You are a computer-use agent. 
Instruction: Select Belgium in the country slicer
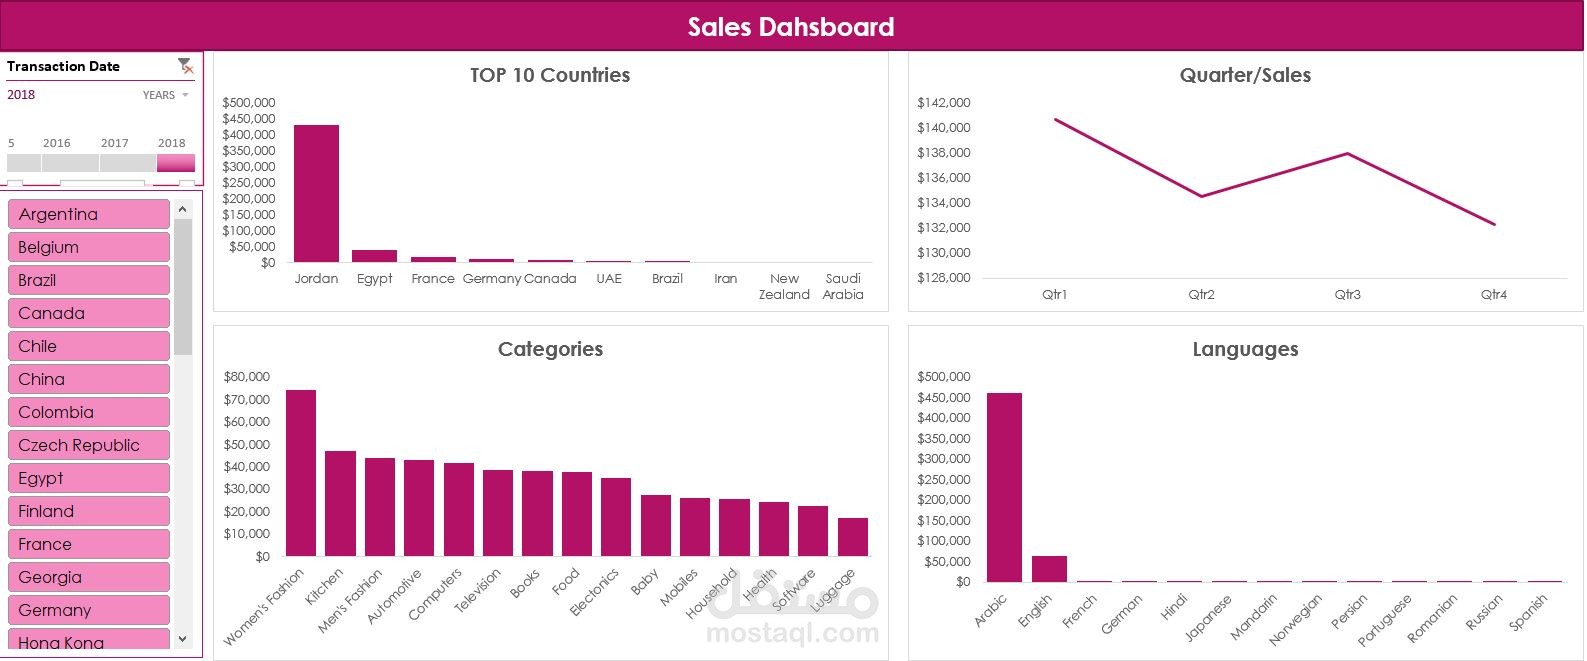88,247
